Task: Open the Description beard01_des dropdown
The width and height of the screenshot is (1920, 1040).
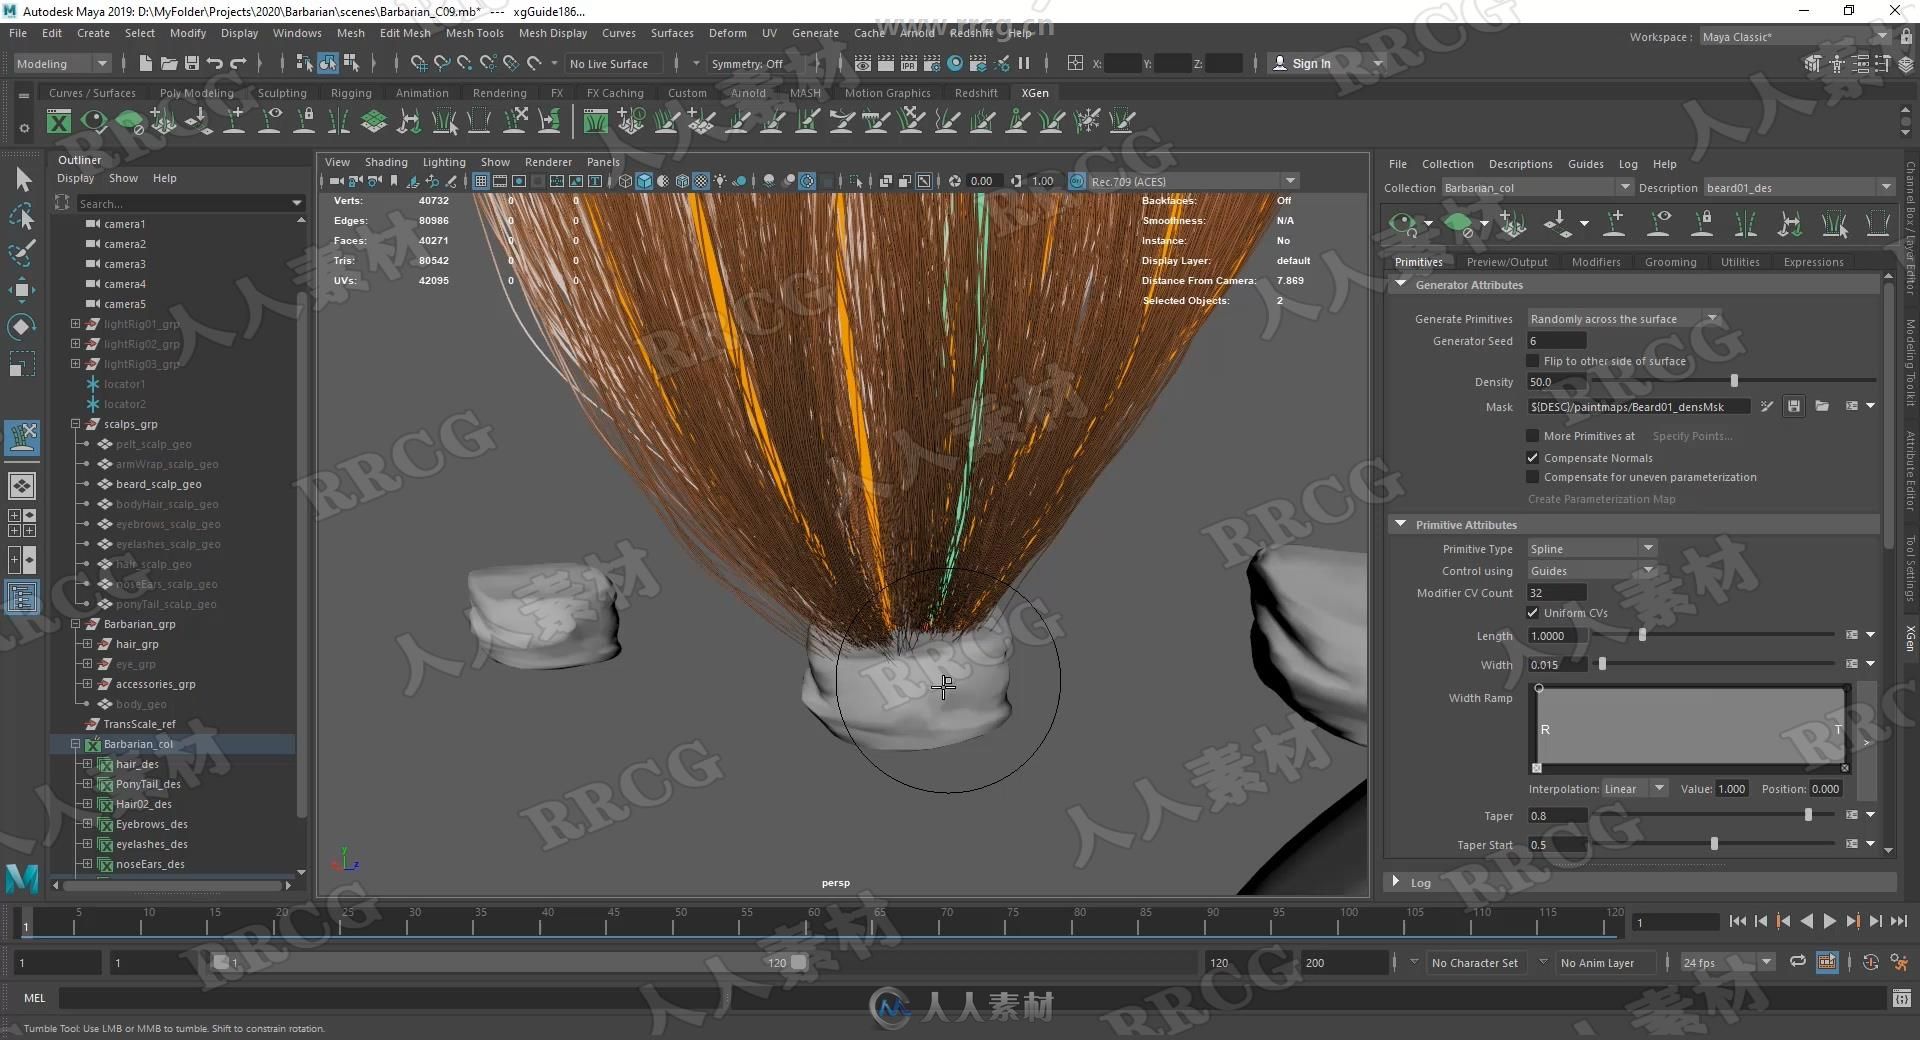Action: coord(1799,188)
